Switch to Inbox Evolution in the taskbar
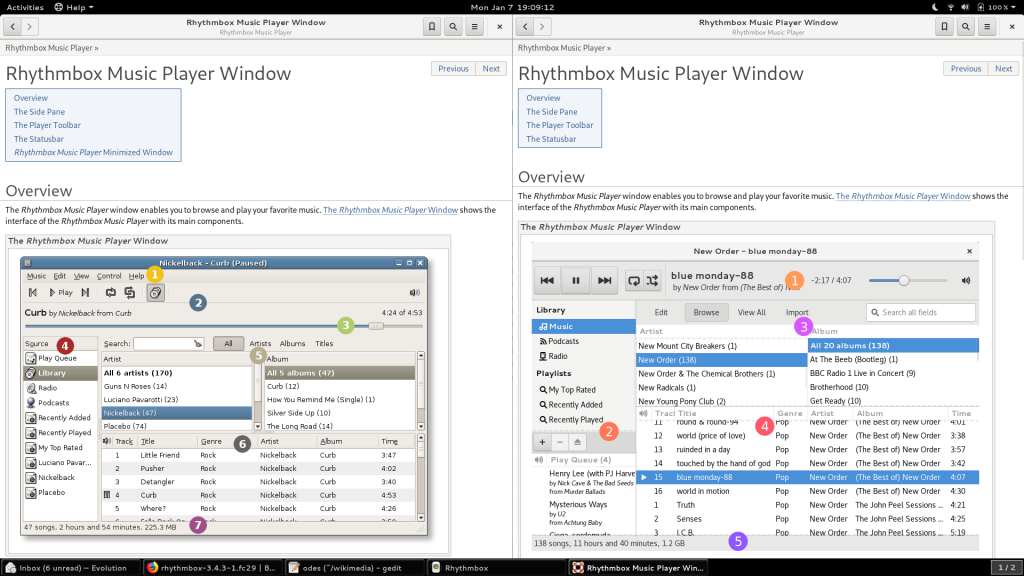The width and height of the screenshot is (1024, 576). point(71,568)
